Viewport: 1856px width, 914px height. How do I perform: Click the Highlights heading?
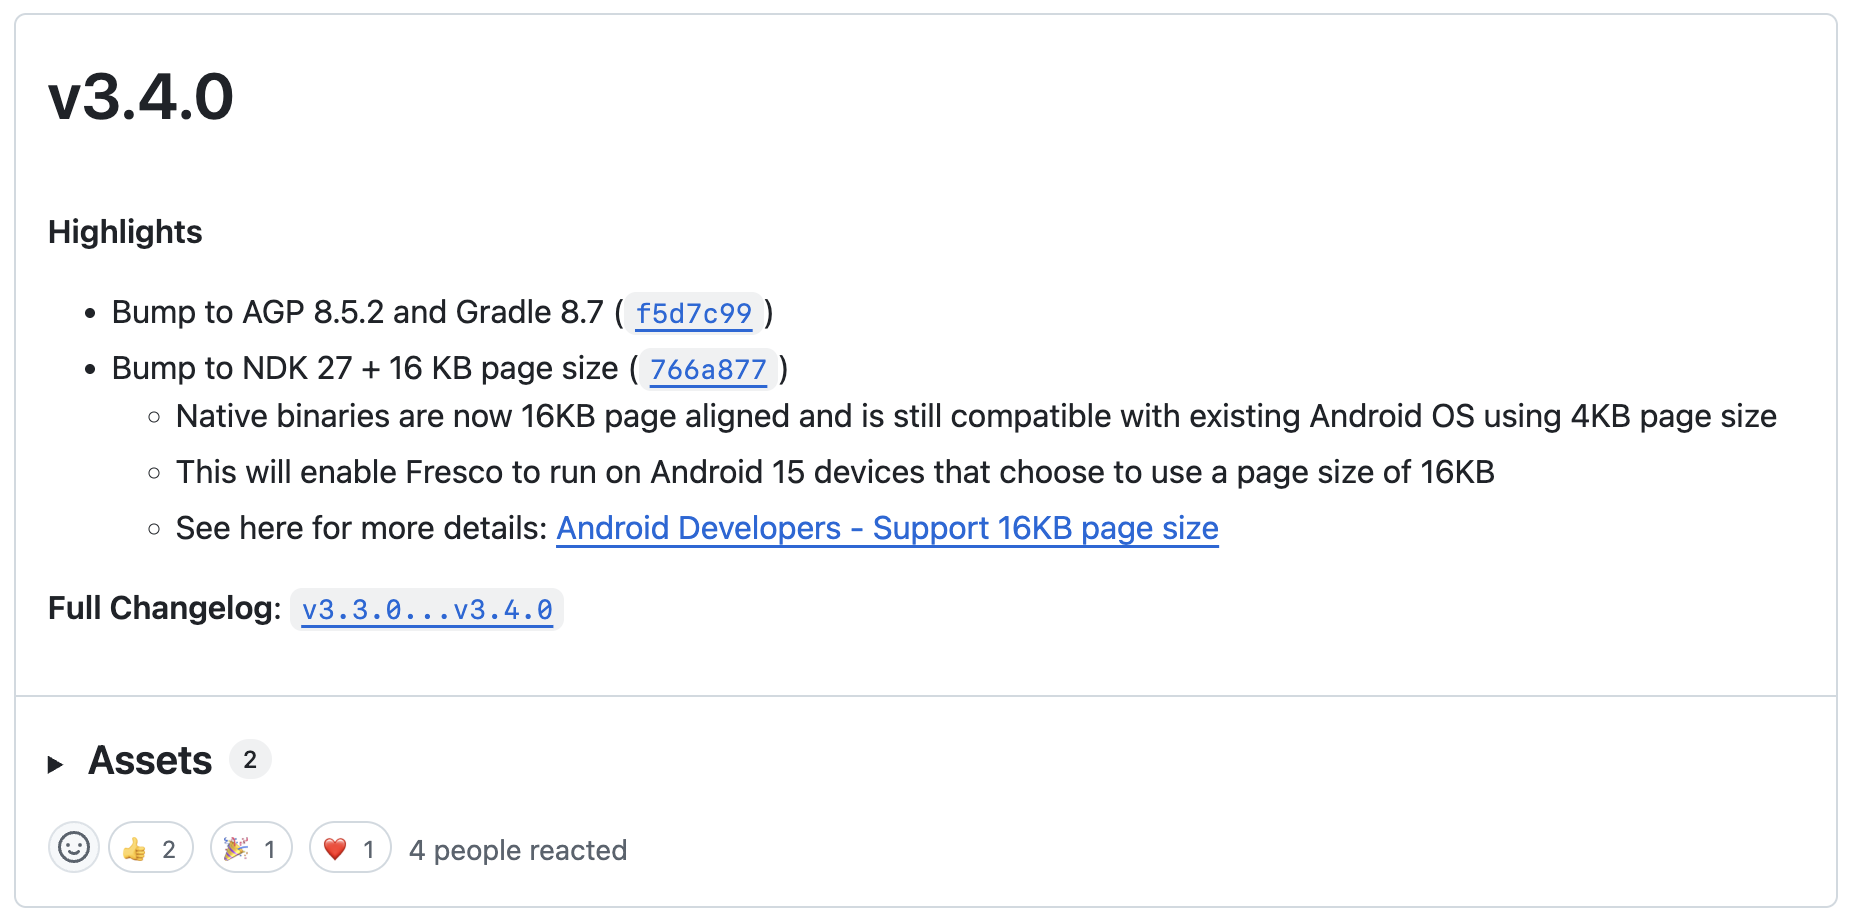(x=125, y=232)
